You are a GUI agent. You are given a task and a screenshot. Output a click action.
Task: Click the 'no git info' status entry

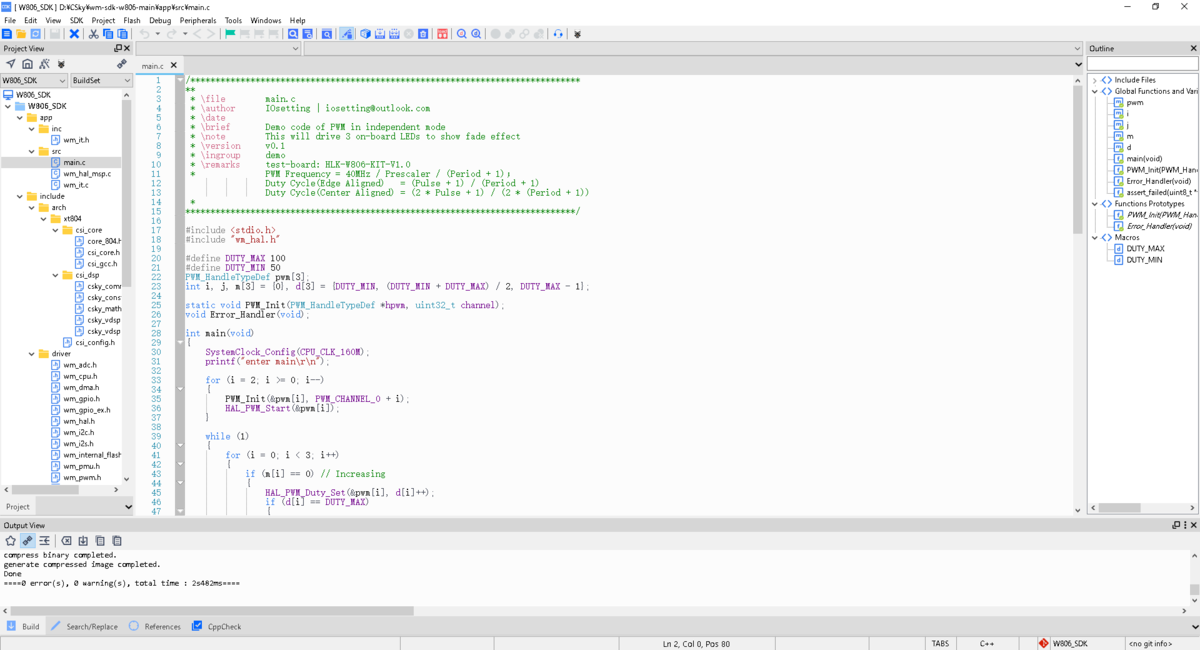(x=1150, y=643)
